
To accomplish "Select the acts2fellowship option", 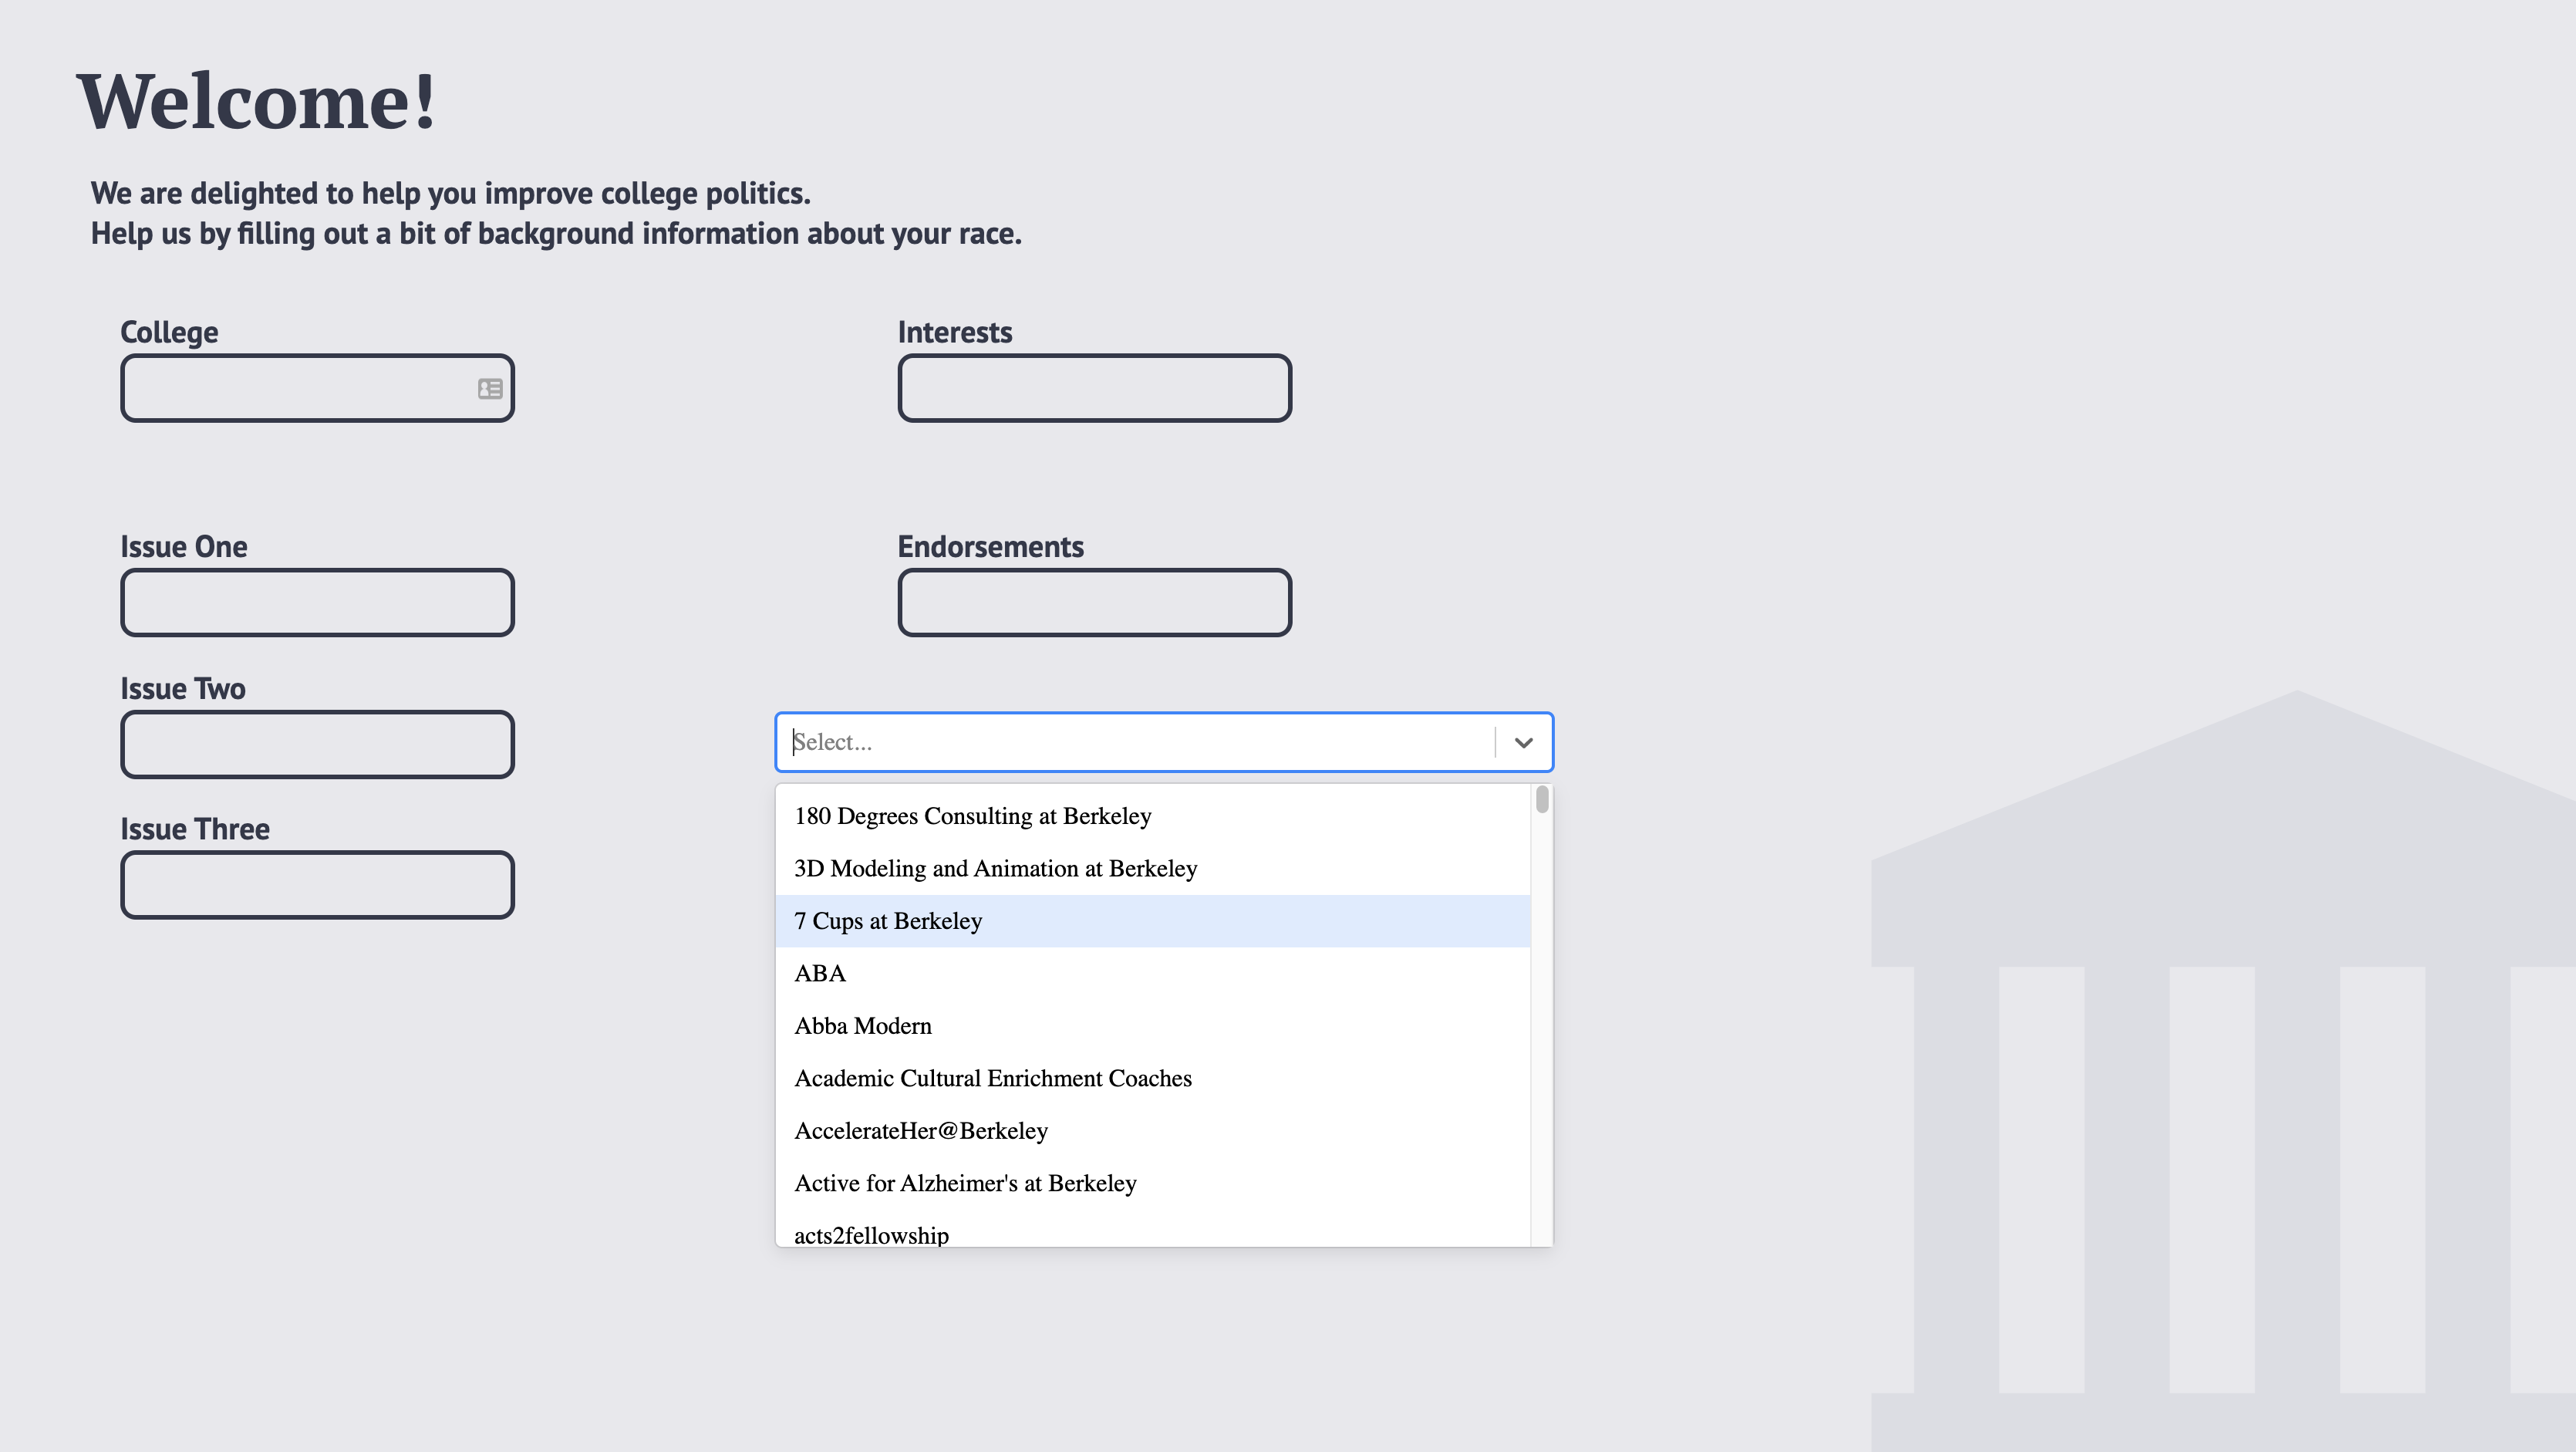I will [x=871, y=1234].
